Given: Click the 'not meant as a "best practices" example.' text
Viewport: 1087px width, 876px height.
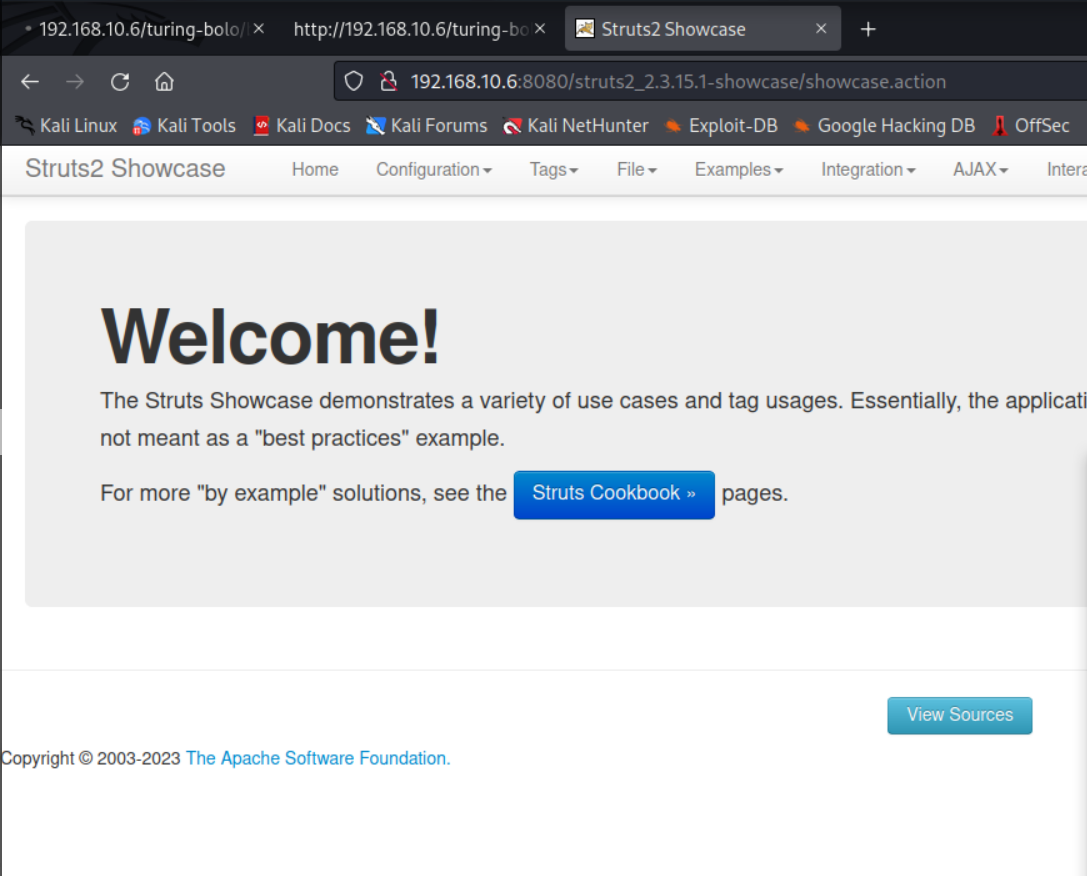Looking at the screenshot, I should pyautogui.click(x=302, y=438).
